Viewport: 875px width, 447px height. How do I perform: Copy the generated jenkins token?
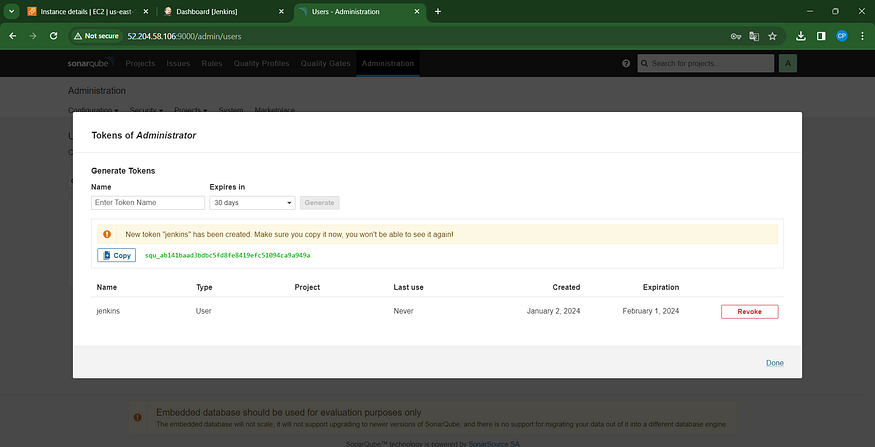point(117,255)
